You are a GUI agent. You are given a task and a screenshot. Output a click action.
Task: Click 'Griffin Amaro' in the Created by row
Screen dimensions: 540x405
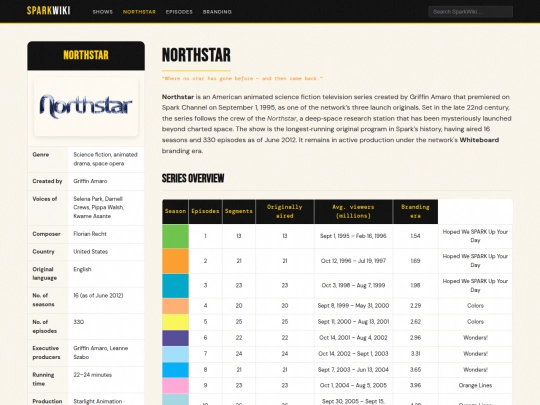pos(90,181)
